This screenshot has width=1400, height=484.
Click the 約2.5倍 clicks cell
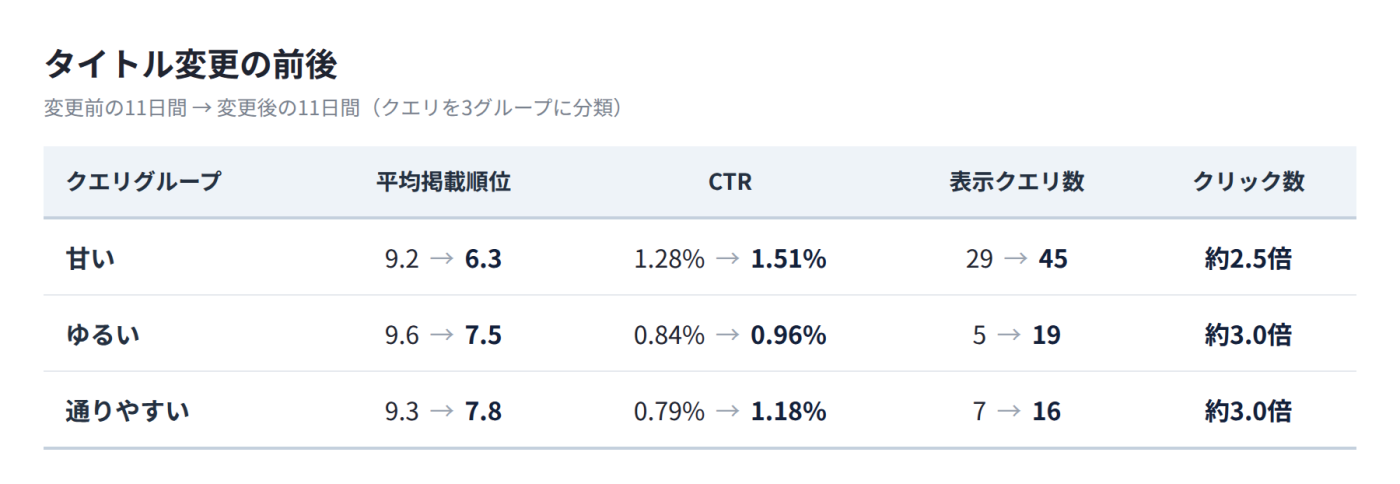click(1248, 259)
